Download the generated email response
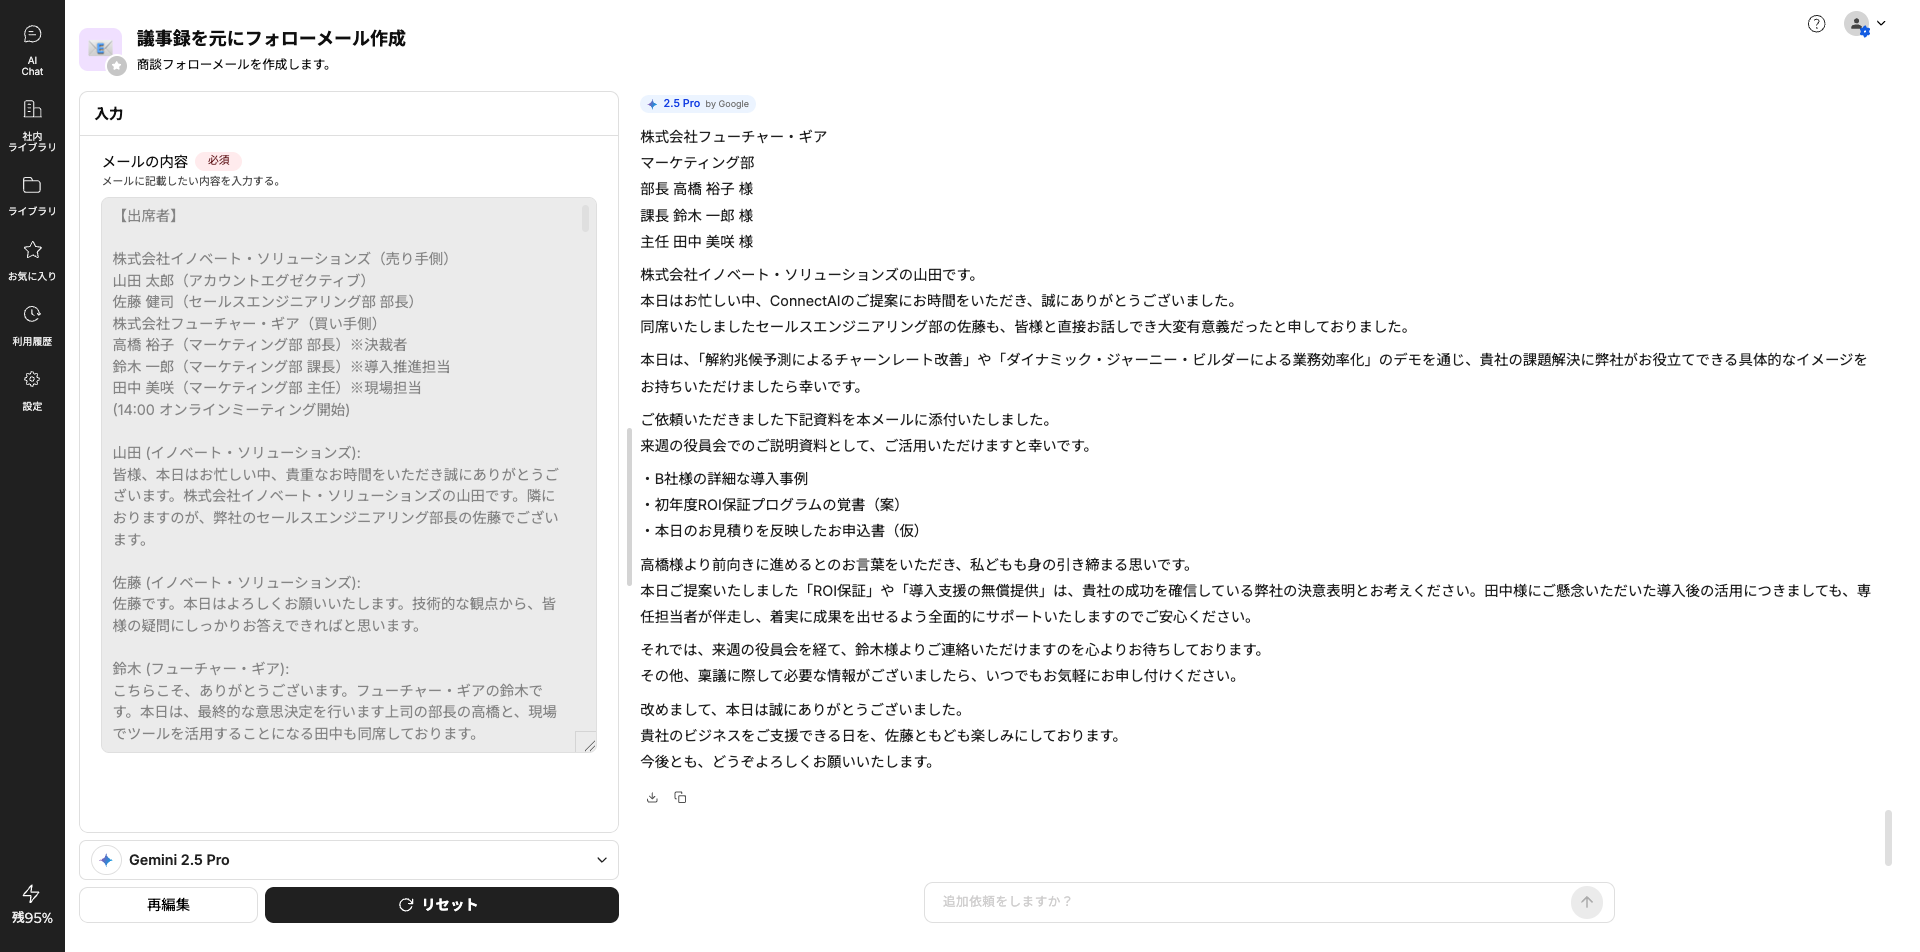Viewport: 1920px width, 952px height. coord(652,797)
